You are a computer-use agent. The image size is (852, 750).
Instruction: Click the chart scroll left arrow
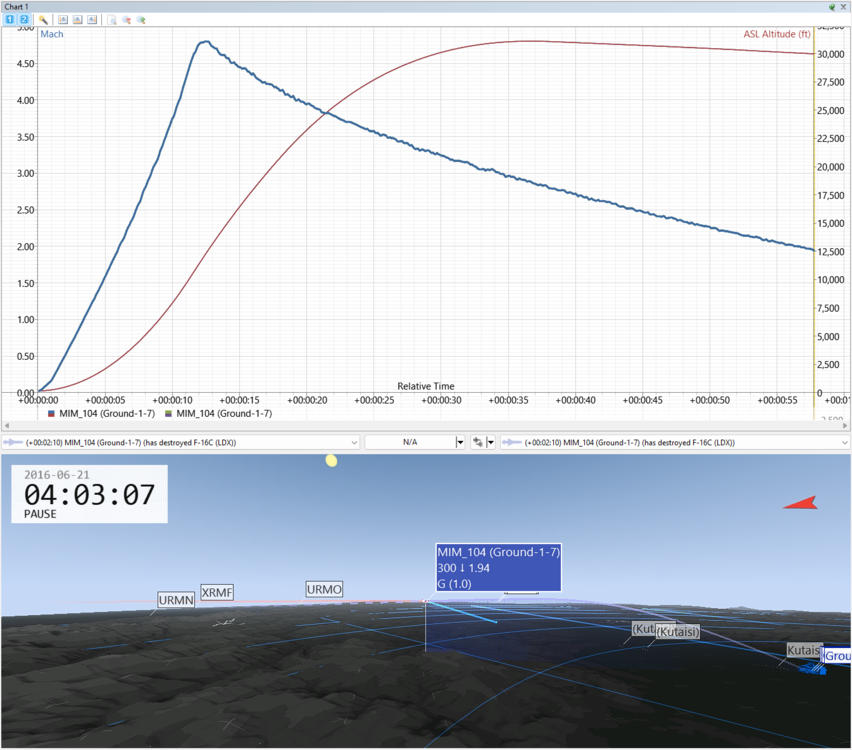(x=7, y=426)
